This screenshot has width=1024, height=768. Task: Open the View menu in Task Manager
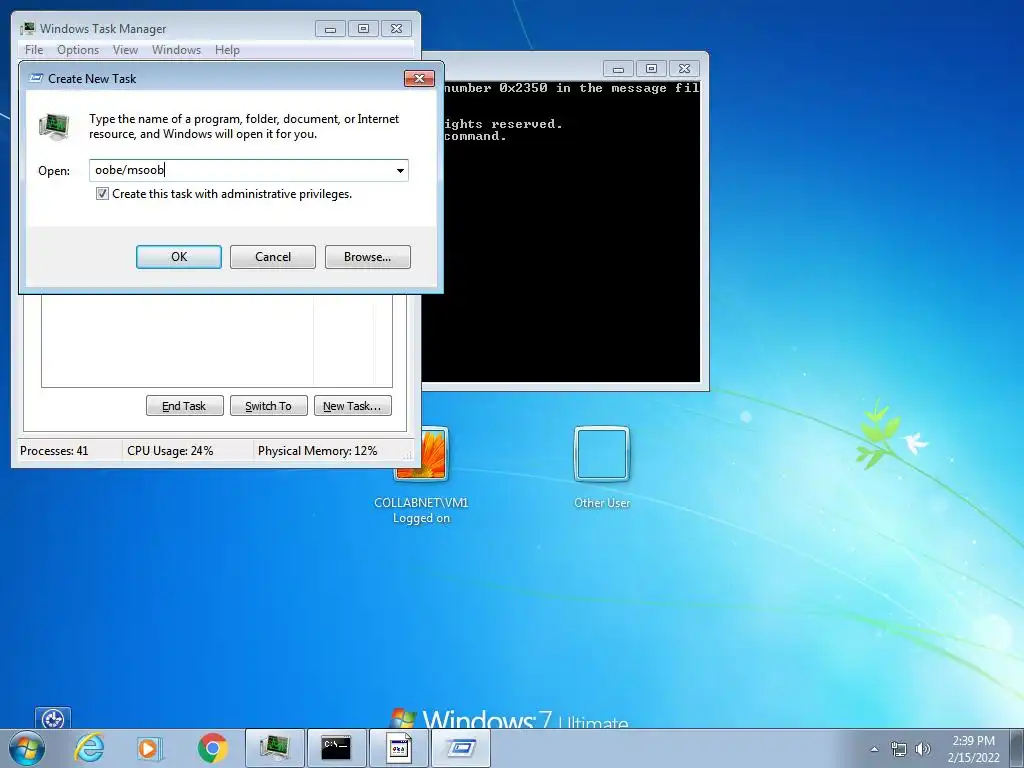[x=125, y=50]
